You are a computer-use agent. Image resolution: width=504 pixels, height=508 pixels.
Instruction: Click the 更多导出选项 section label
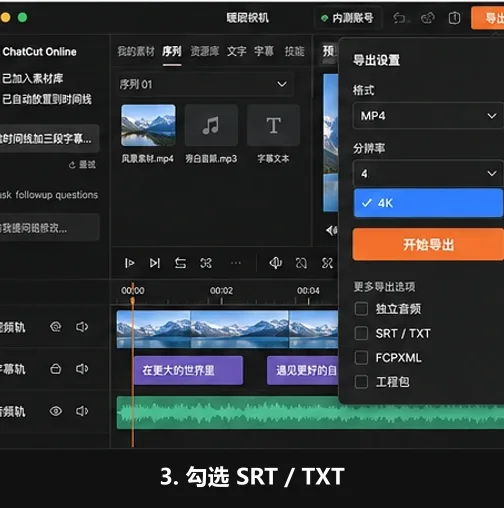point(384,287)
